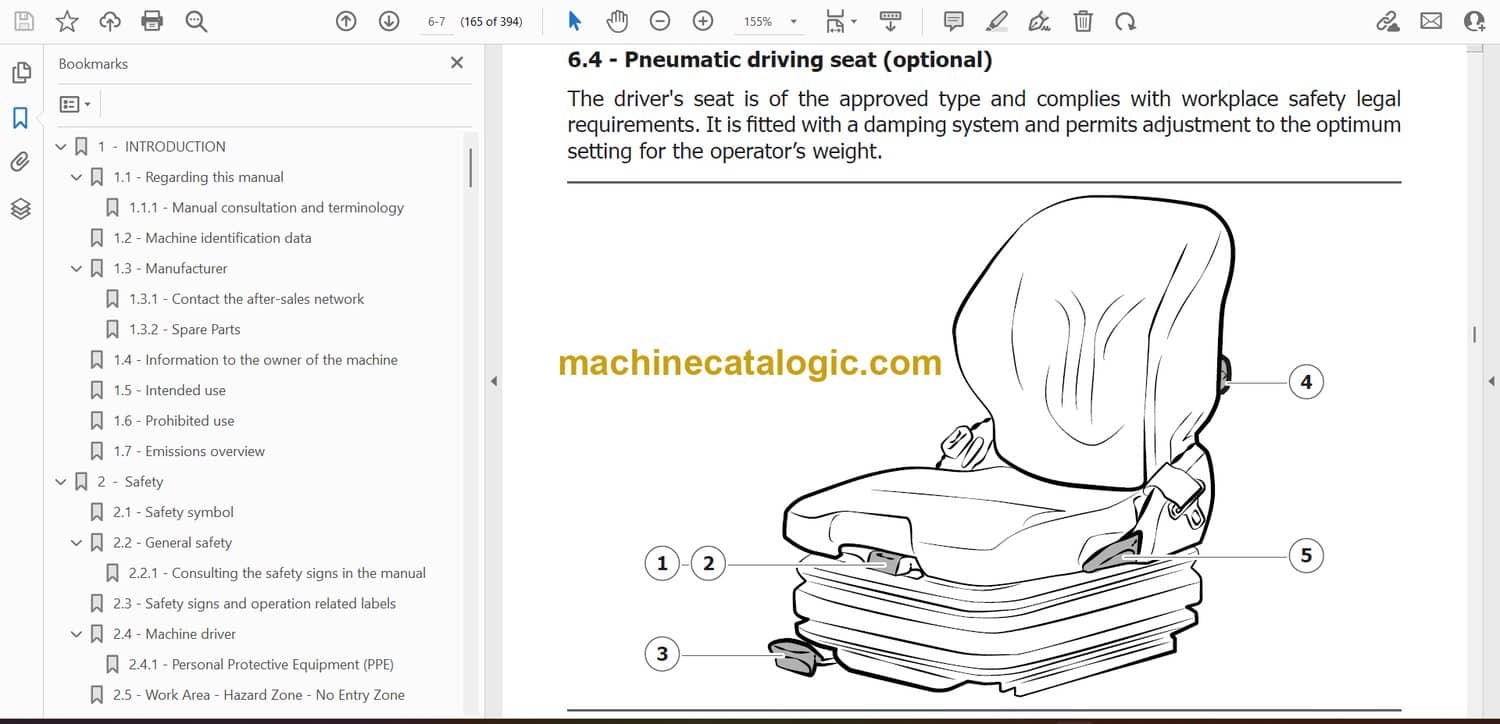Open the find text search tool

196,21
